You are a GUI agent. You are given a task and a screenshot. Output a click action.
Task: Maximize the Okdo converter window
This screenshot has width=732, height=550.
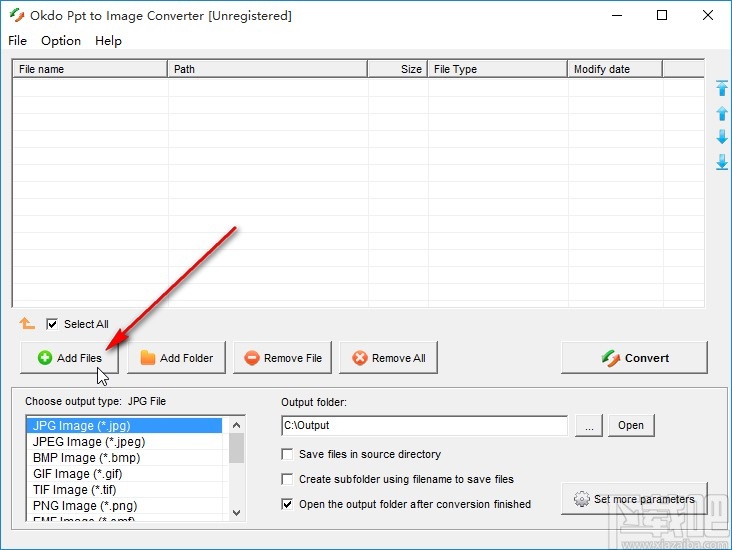click(x=662, y=15)
